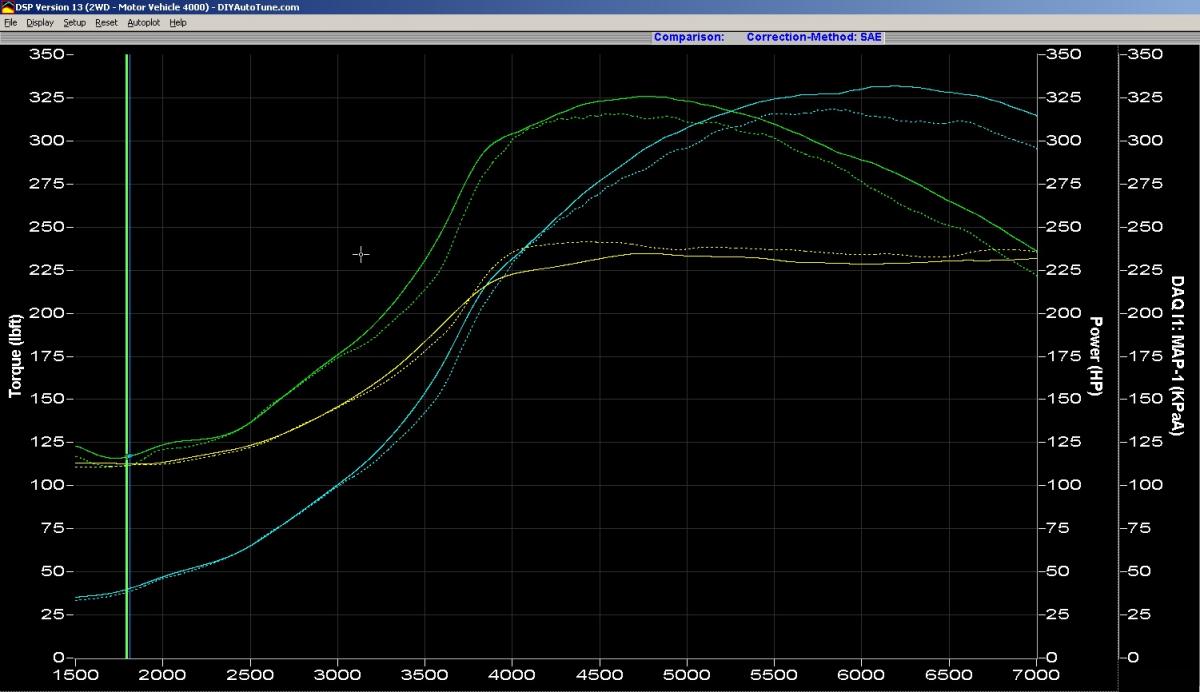Viewport: 1200px width, 692px height.
Task: Click the white crosshair marker on the graph
Action: tap(361, 255)
